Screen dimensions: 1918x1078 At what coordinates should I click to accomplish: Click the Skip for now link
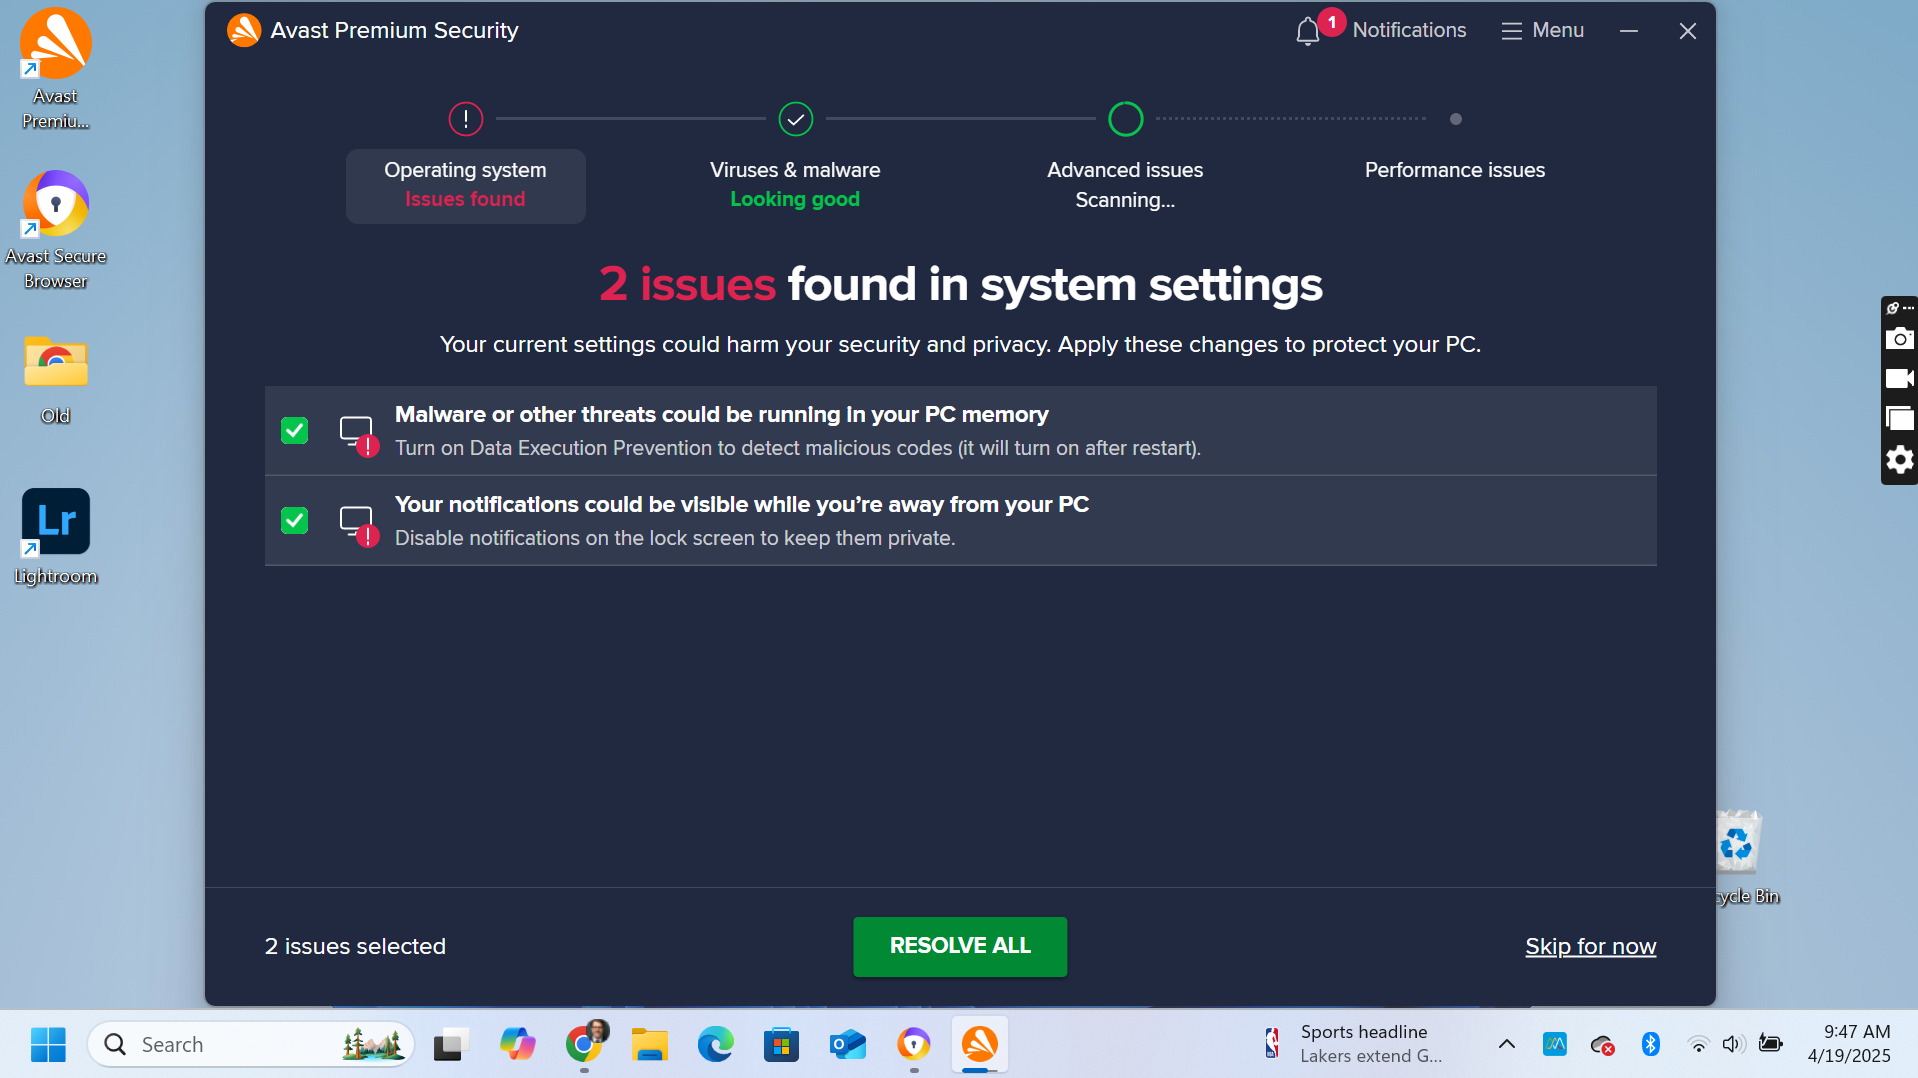click(1590, 946)
